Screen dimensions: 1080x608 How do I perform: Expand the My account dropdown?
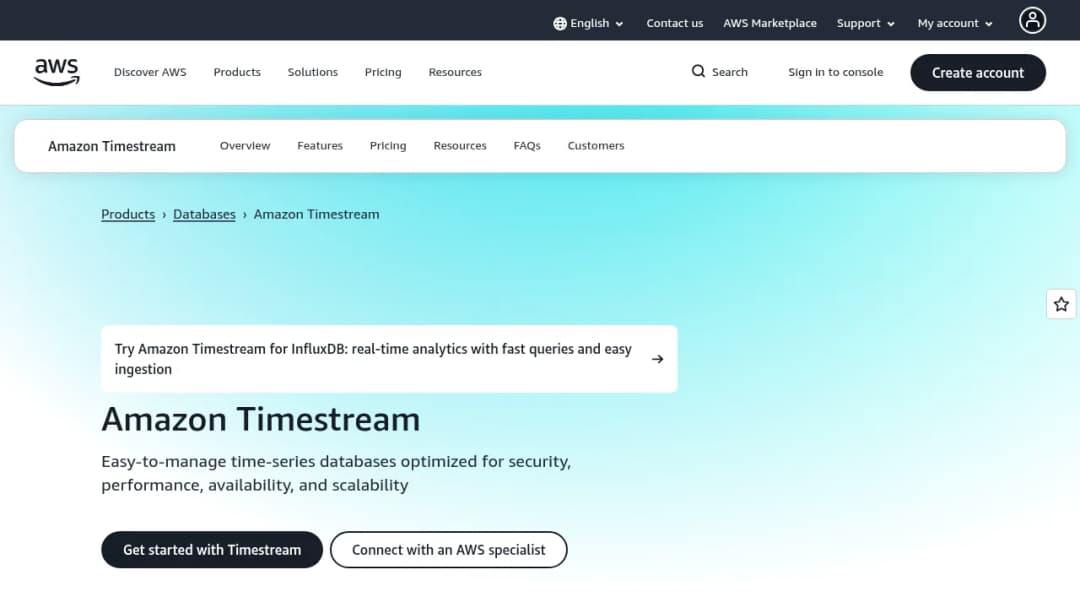[955, 23]
